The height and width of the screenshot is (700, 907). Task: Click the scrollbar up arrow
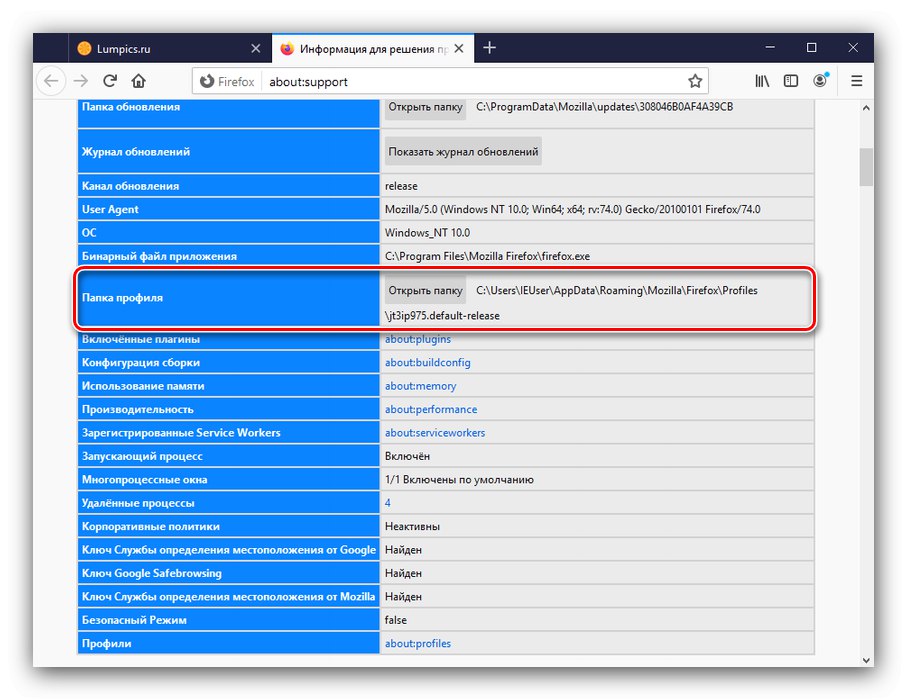(x=866, y=108)
